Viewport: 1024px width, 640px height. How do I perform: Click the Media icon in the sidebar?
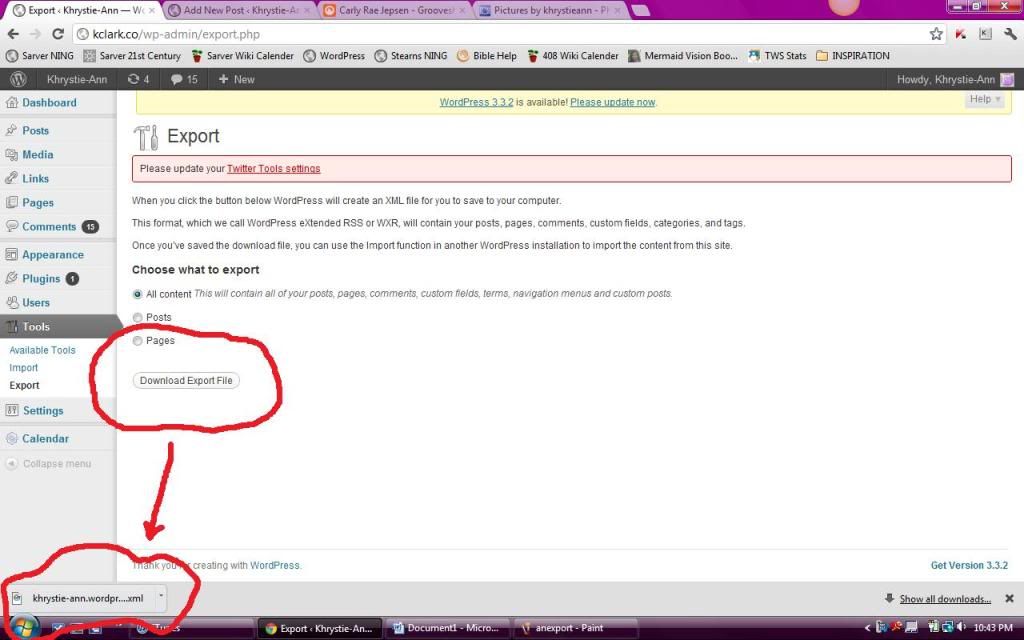point(12,155)
